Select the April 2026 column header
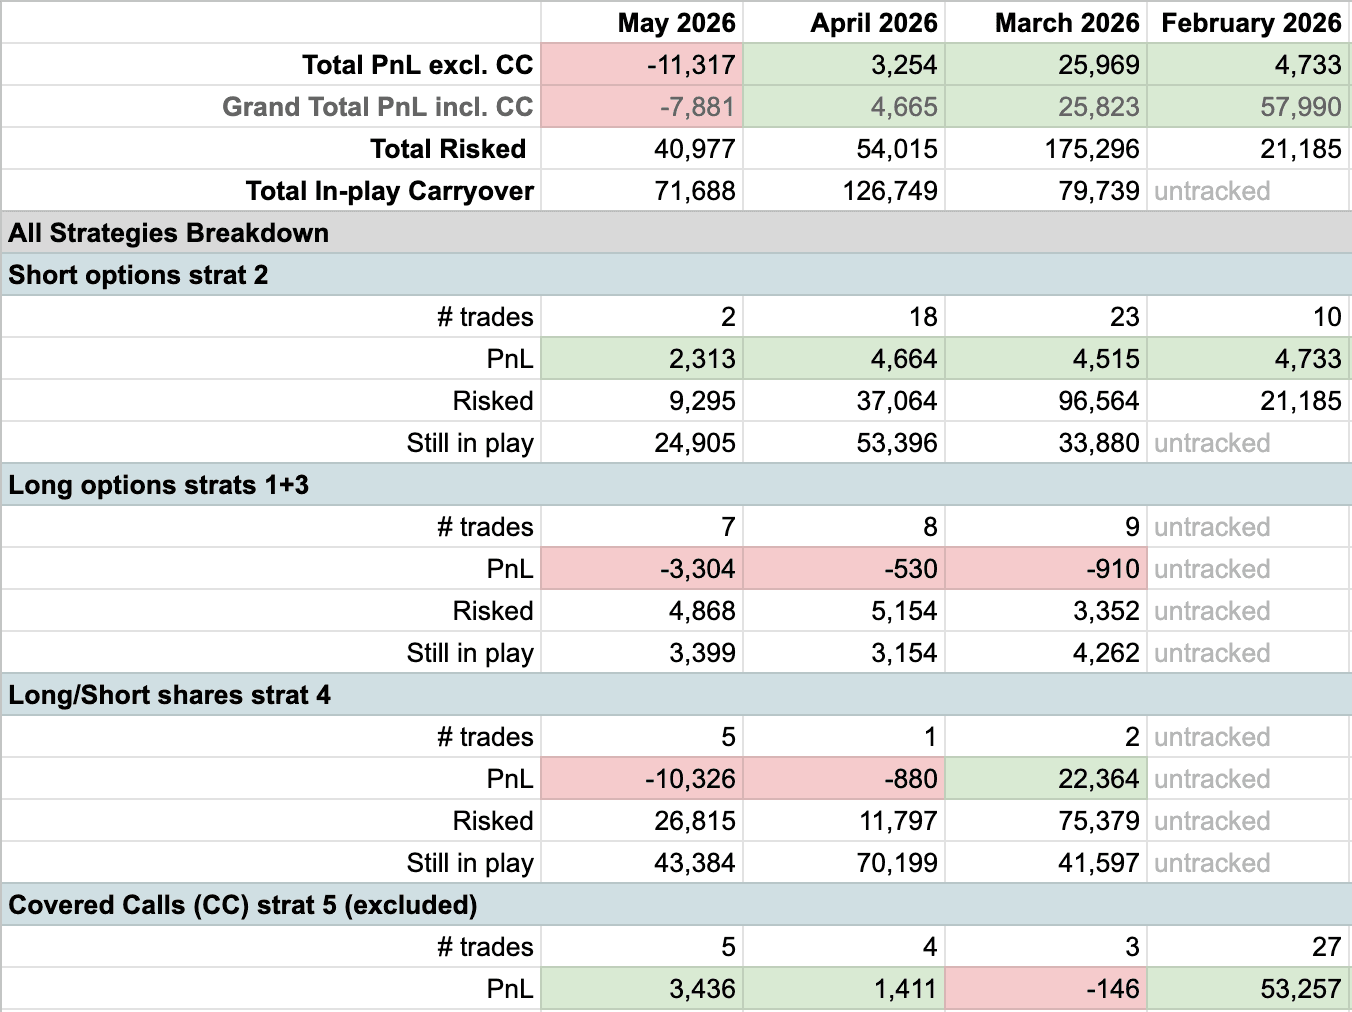The height and width of the screenshot is (1012, 1352). 844,22
